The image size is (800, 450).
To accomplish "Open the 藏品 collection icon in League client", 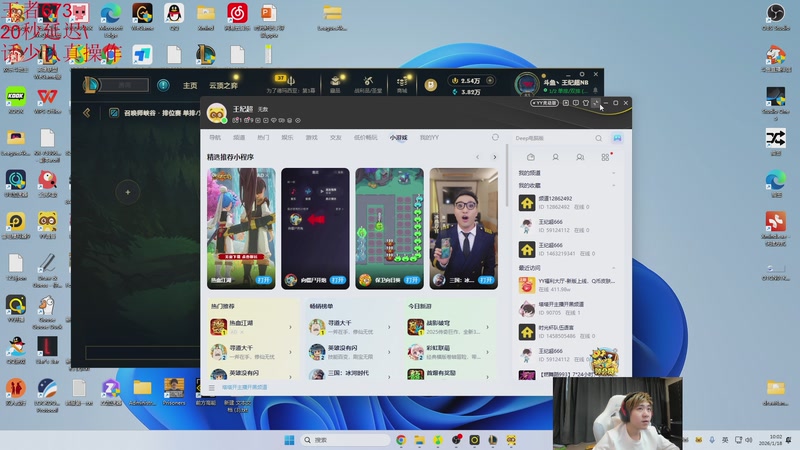I will coord(335,84).
